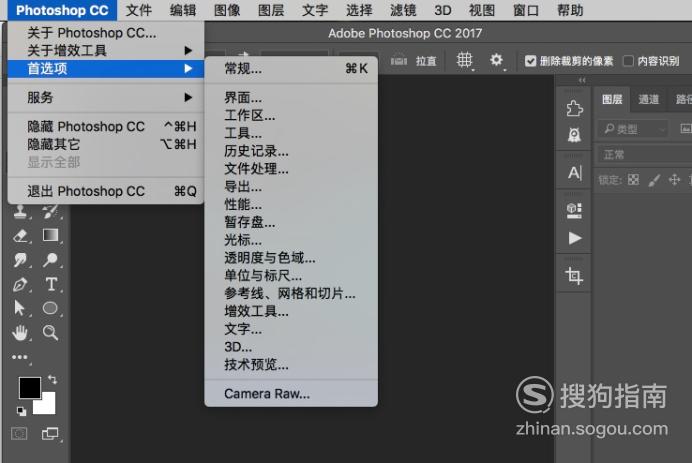Open 技术预览... preferences
Viewport: 692px width, 463px height.
pyautogui.click(x=291, y=365)
